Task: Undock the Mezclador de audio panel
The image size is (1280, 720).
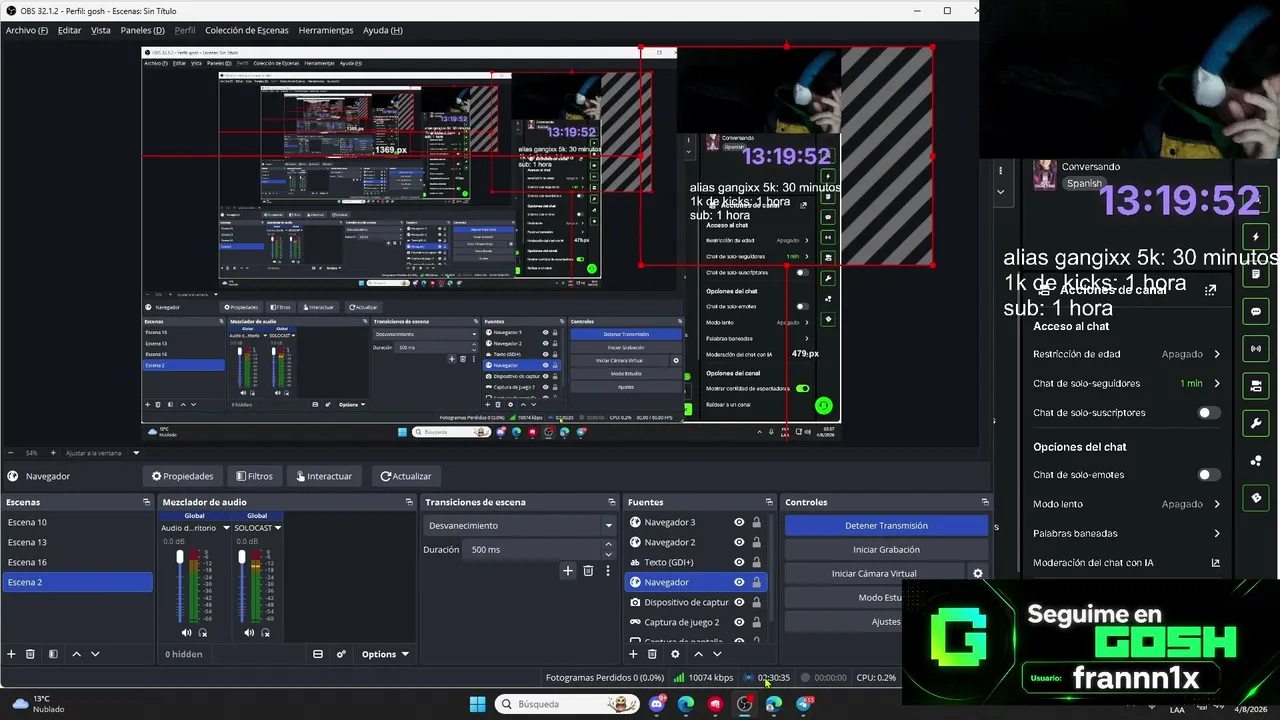Action: click(x=409, y=502)
